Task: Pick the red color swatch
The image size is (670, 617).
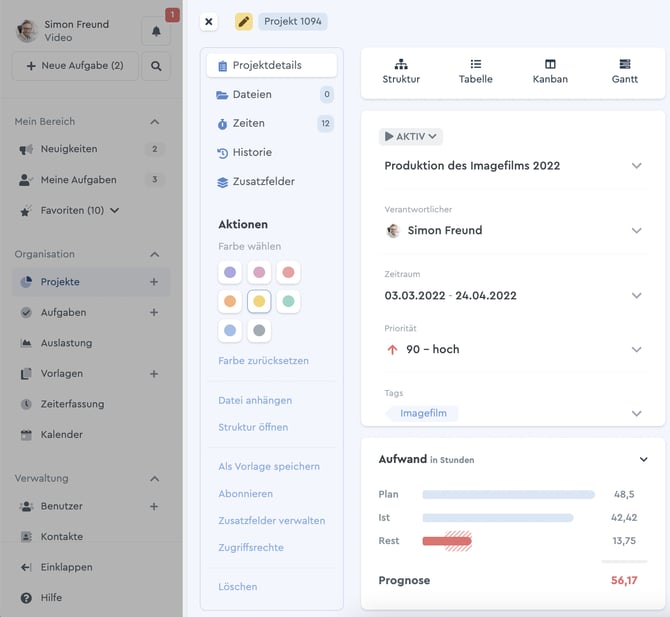Action: (288, 272)
